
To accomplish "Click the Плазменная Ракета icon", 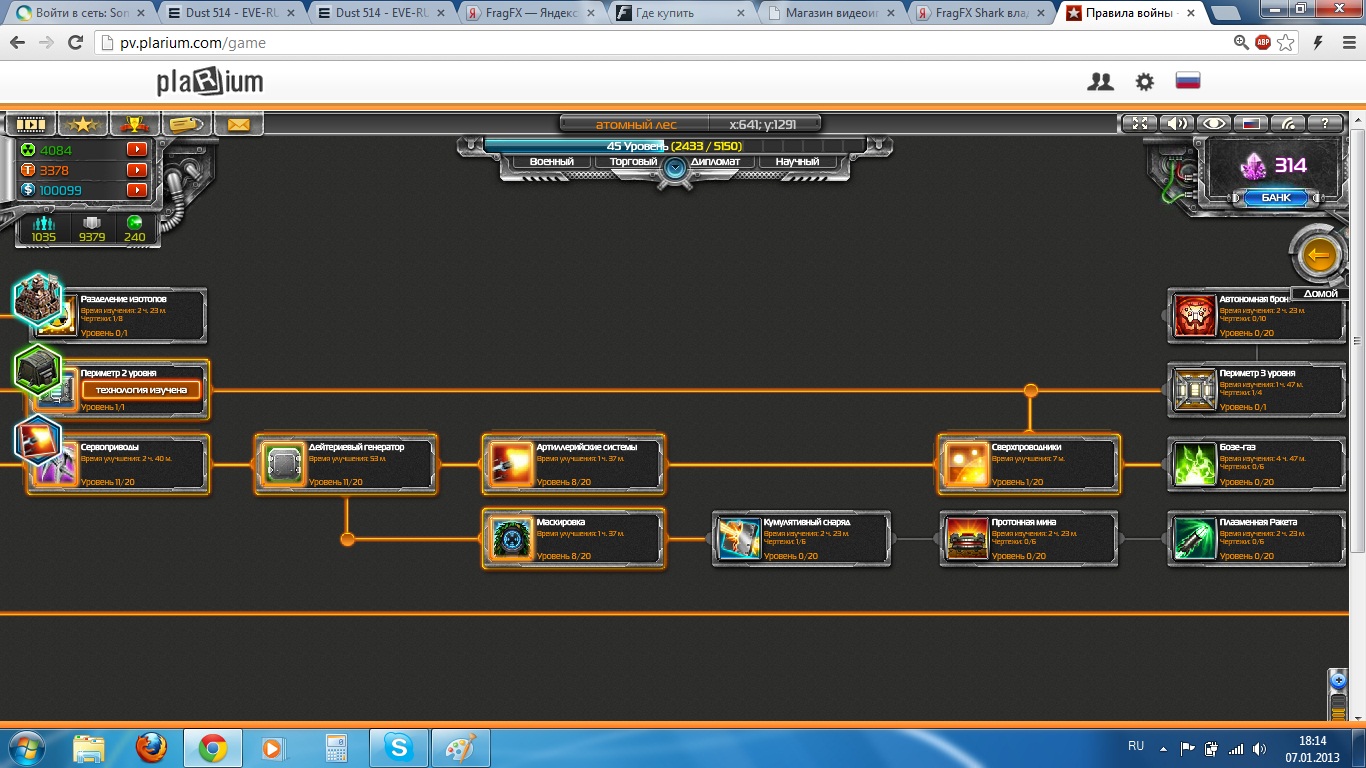I will [1195, 539].
